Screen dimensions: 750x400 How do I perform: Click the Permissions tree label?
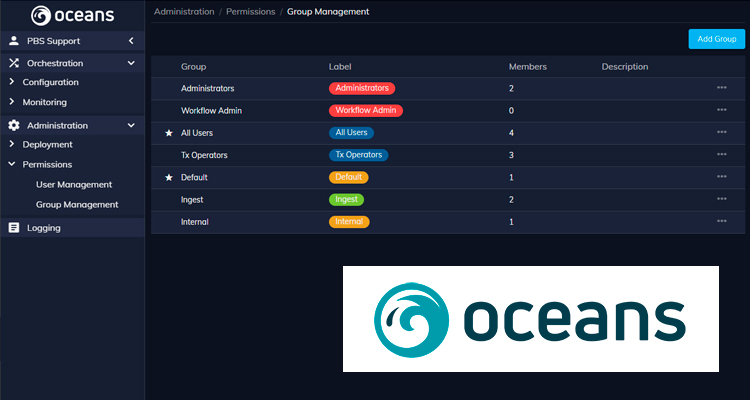47,164
